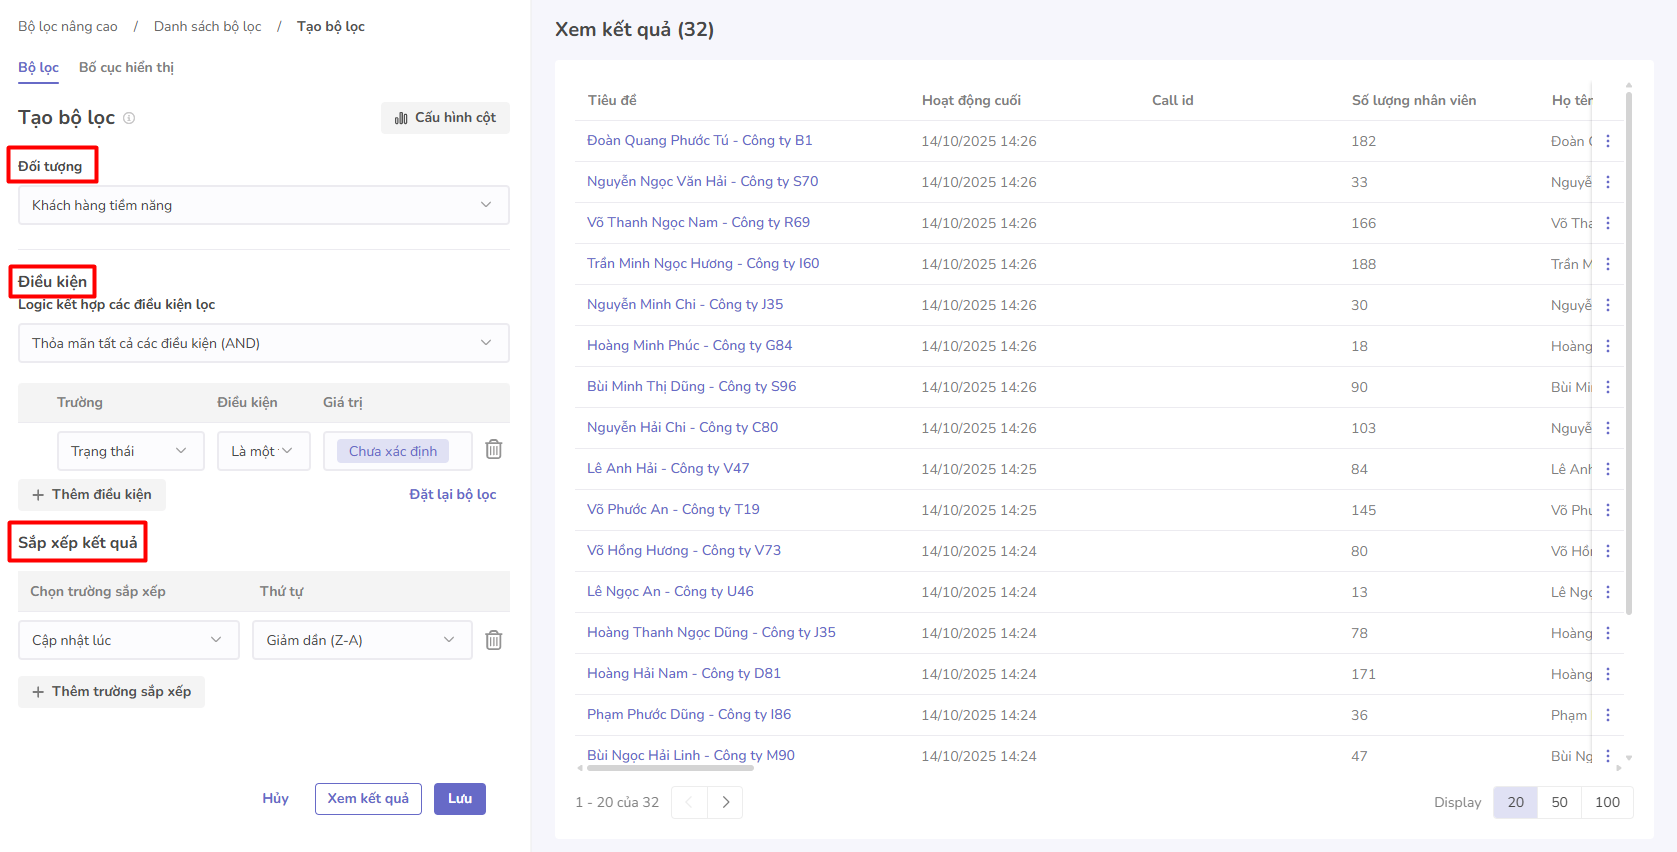This screenshot has height=852, width=1677.
Task: Open the Trạng thái field dropdown
Action: click(x=130, y=451)
